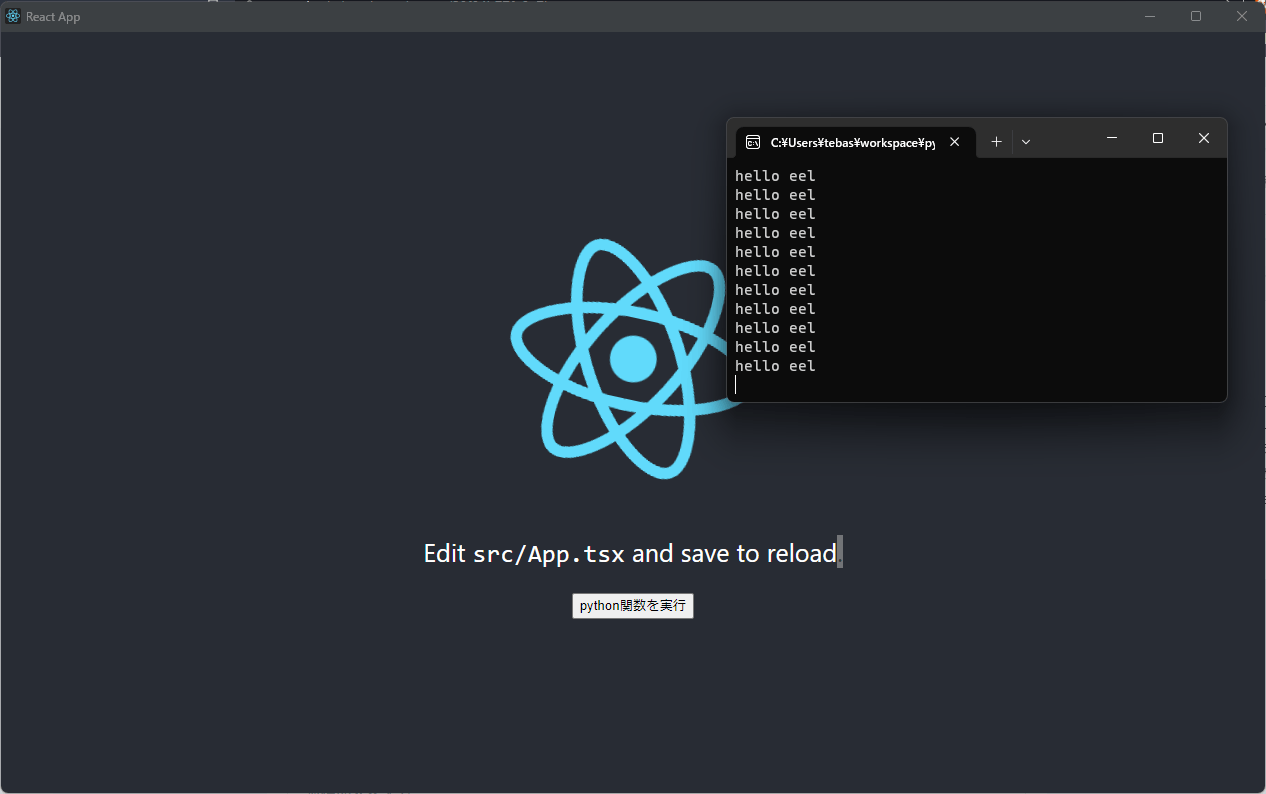Click the cmd icon on the terminal tab

tap(753, 142)
